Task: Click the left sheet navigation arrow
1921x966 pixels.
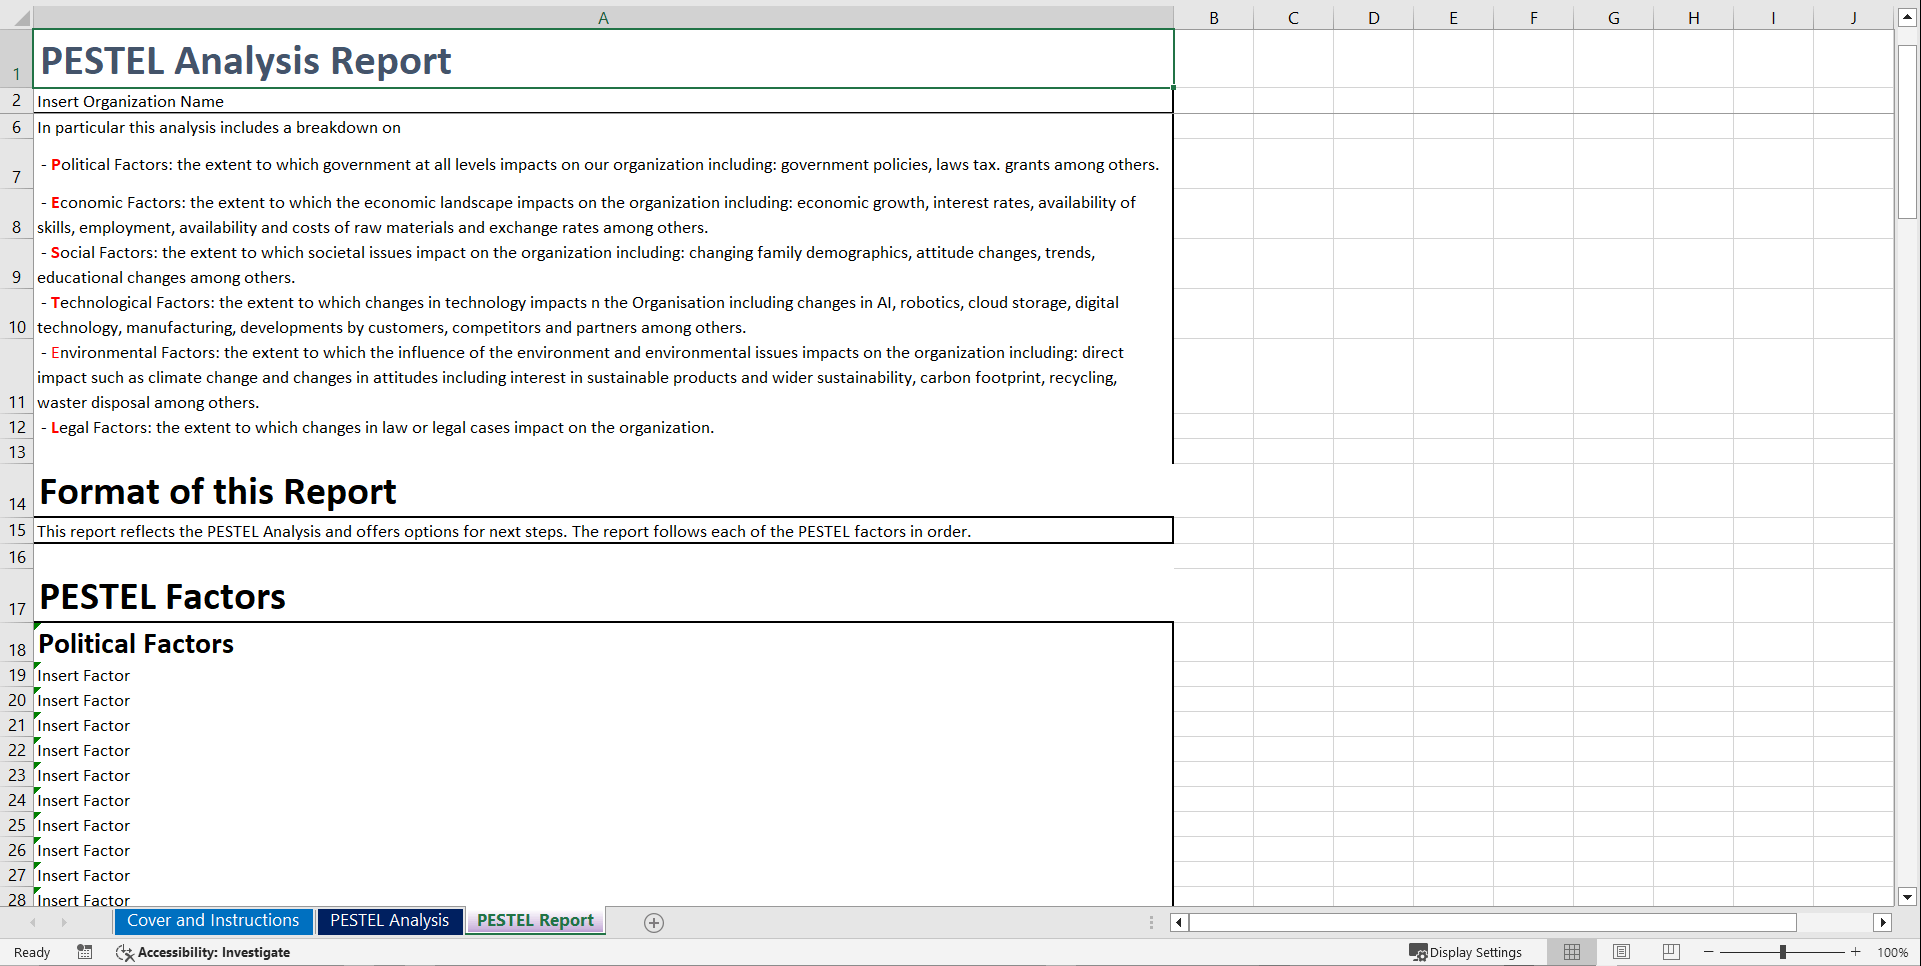Action: point(33,922)
